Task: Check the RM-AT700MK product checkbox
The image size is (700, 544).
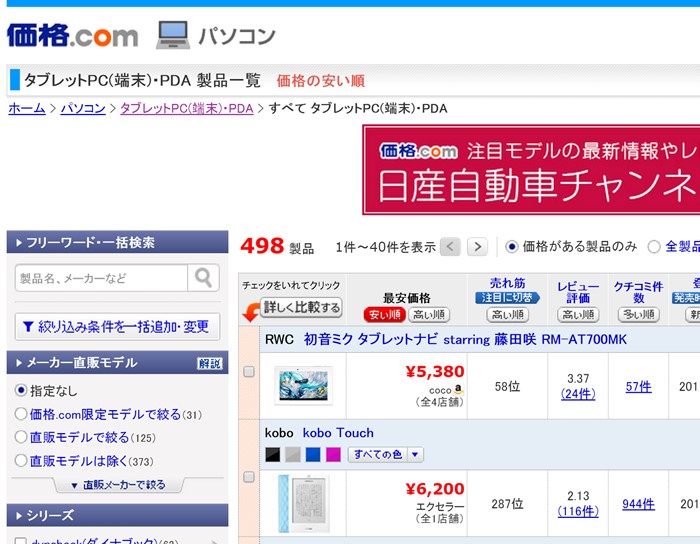Action: [x=249, y=371]
